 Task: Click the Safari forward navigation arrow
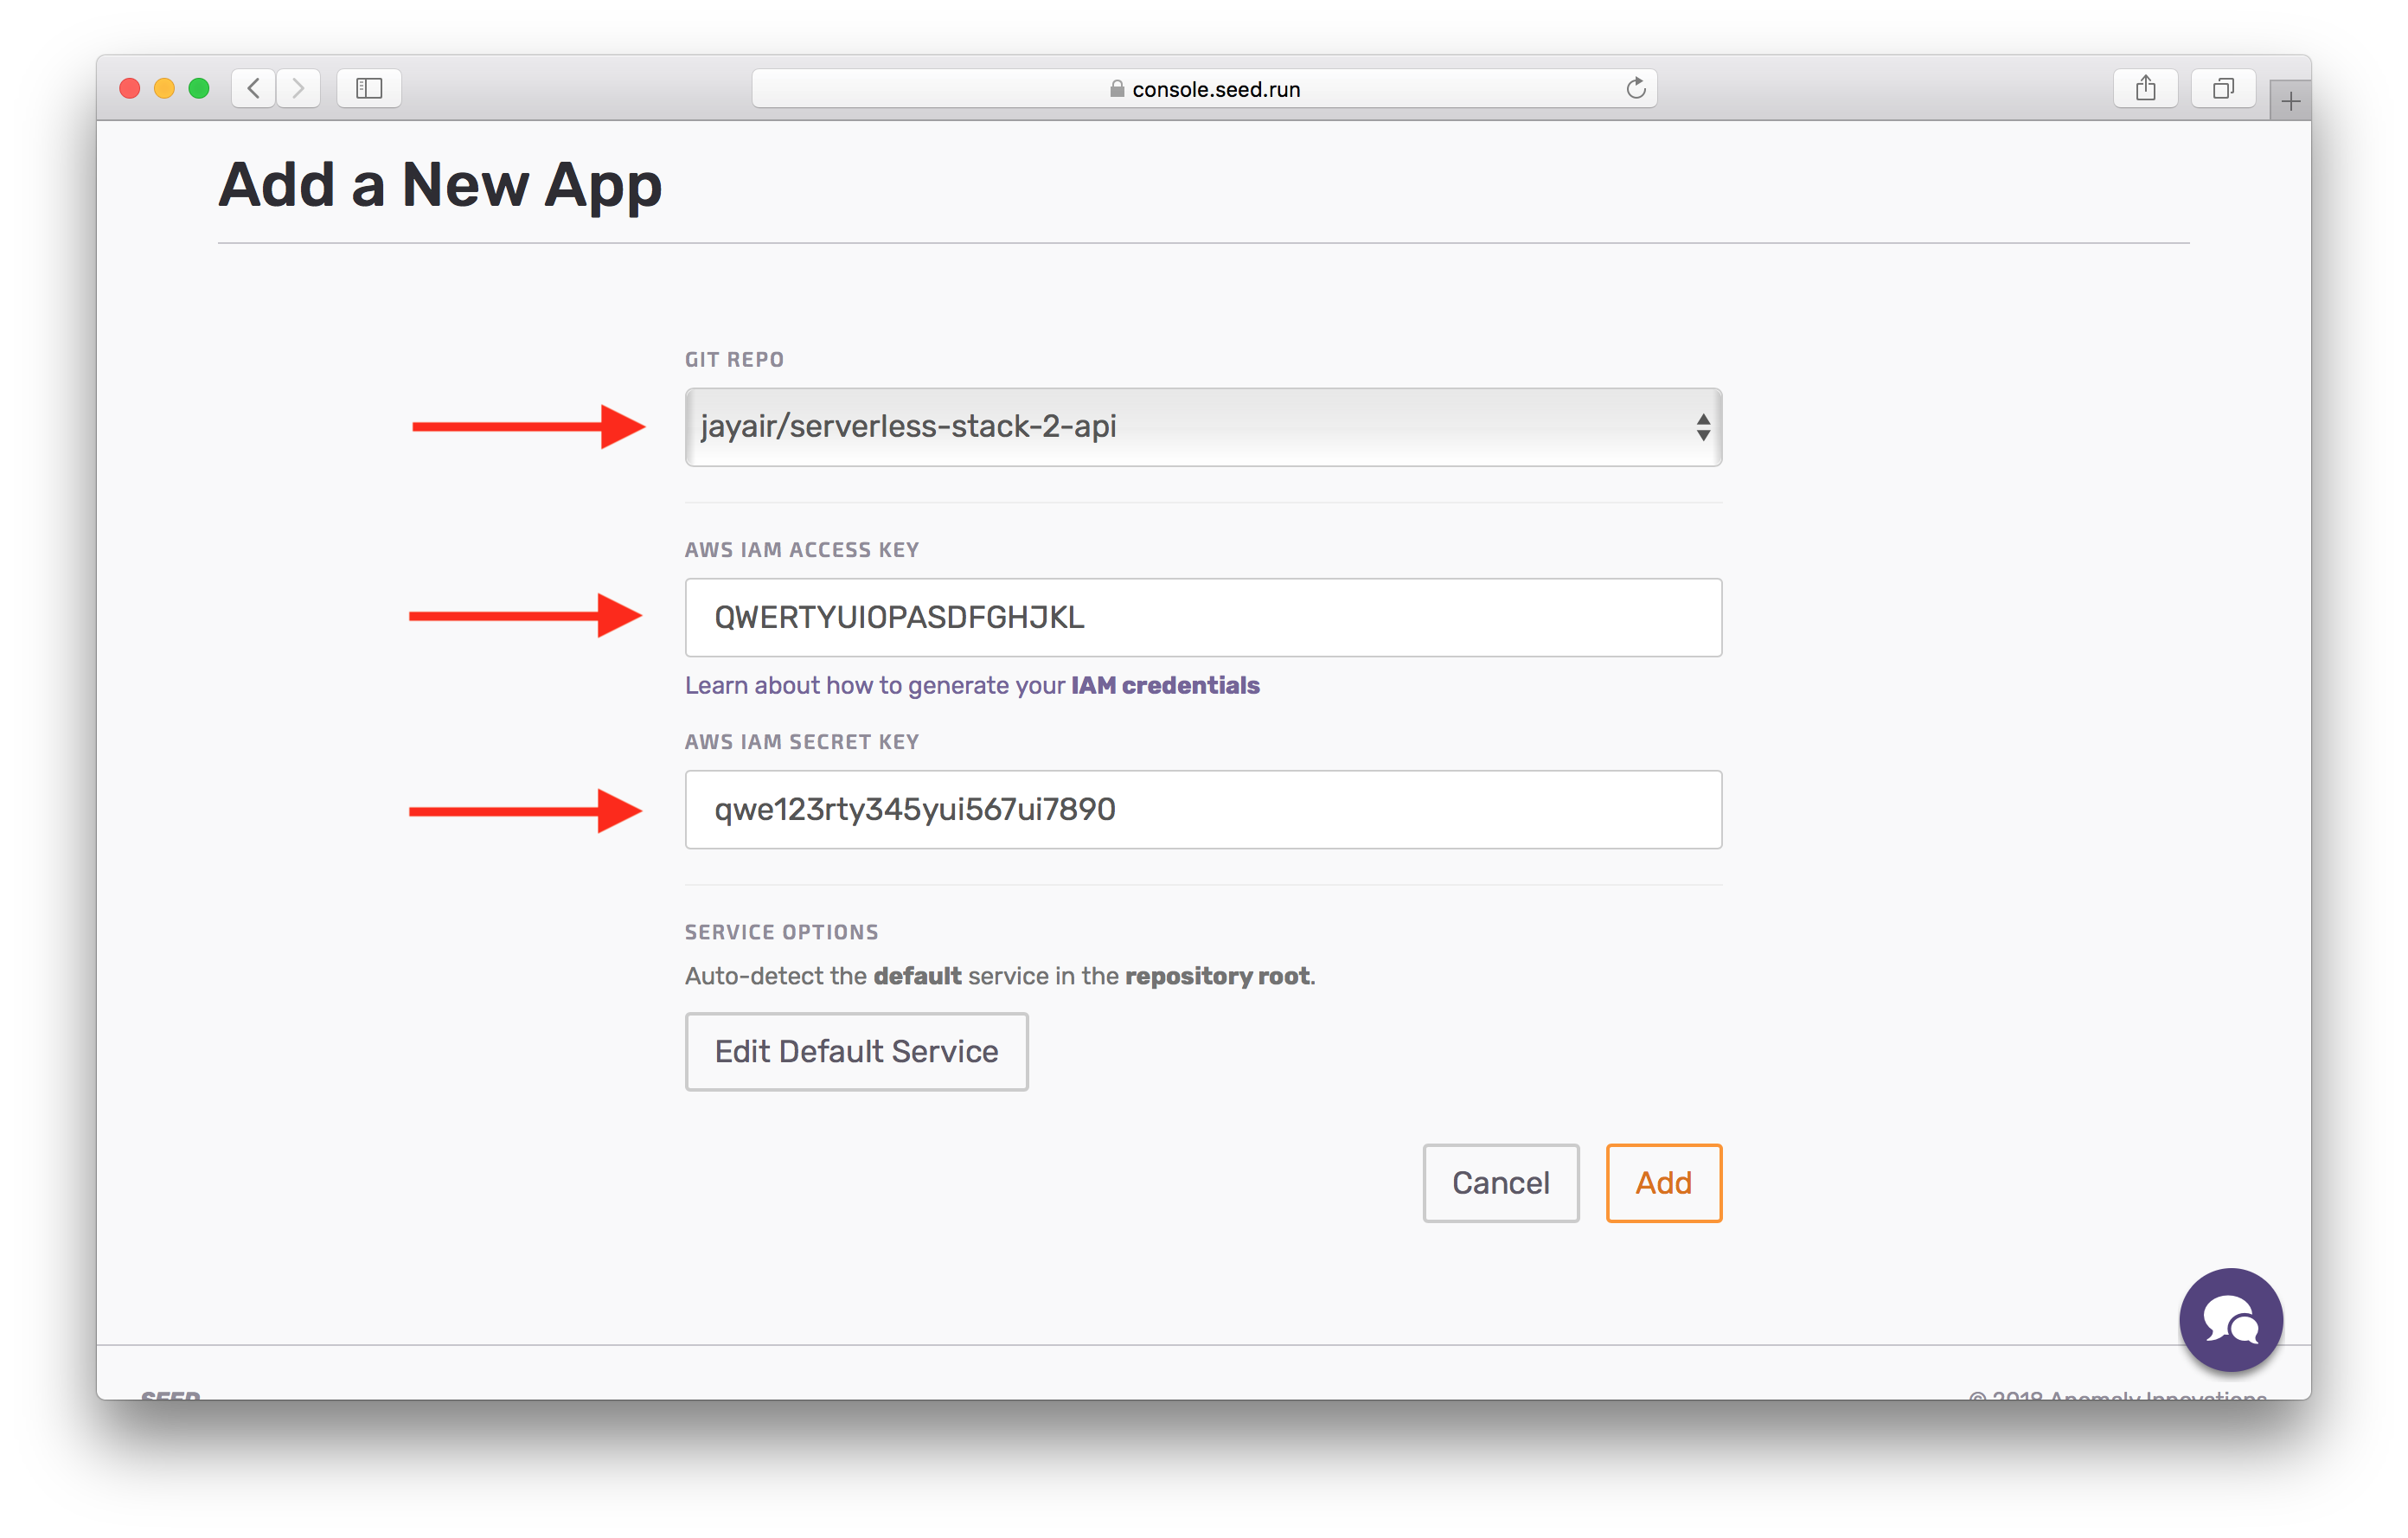point(298,88)
